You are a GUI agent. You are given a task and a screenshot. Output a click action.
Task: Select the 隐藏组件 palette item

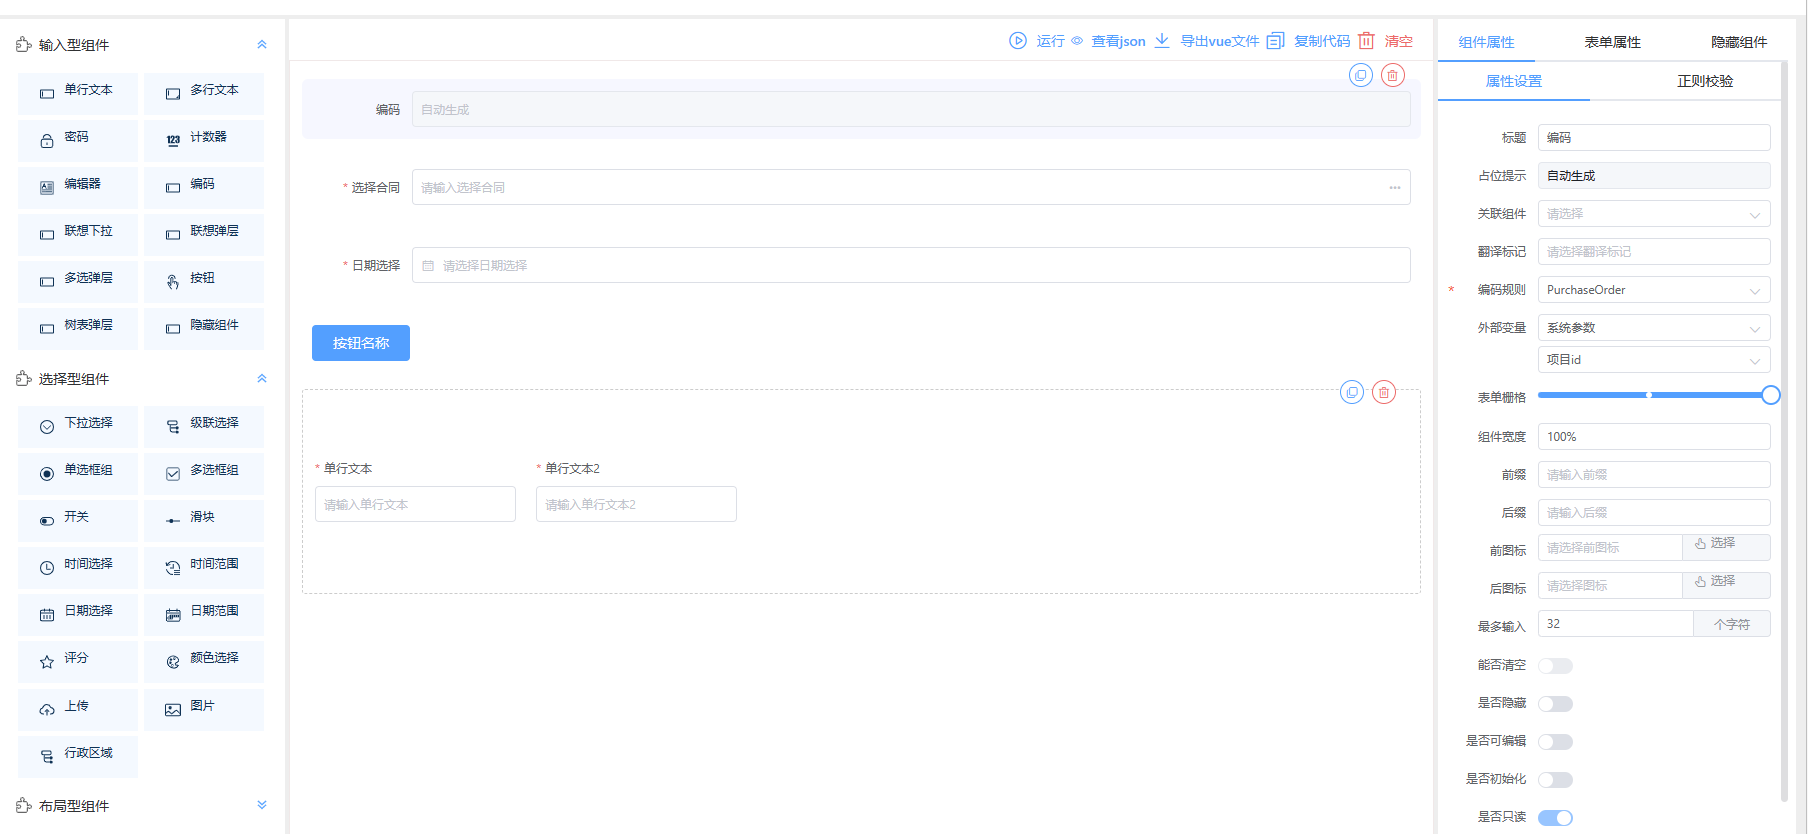click(x=204, y=328)
